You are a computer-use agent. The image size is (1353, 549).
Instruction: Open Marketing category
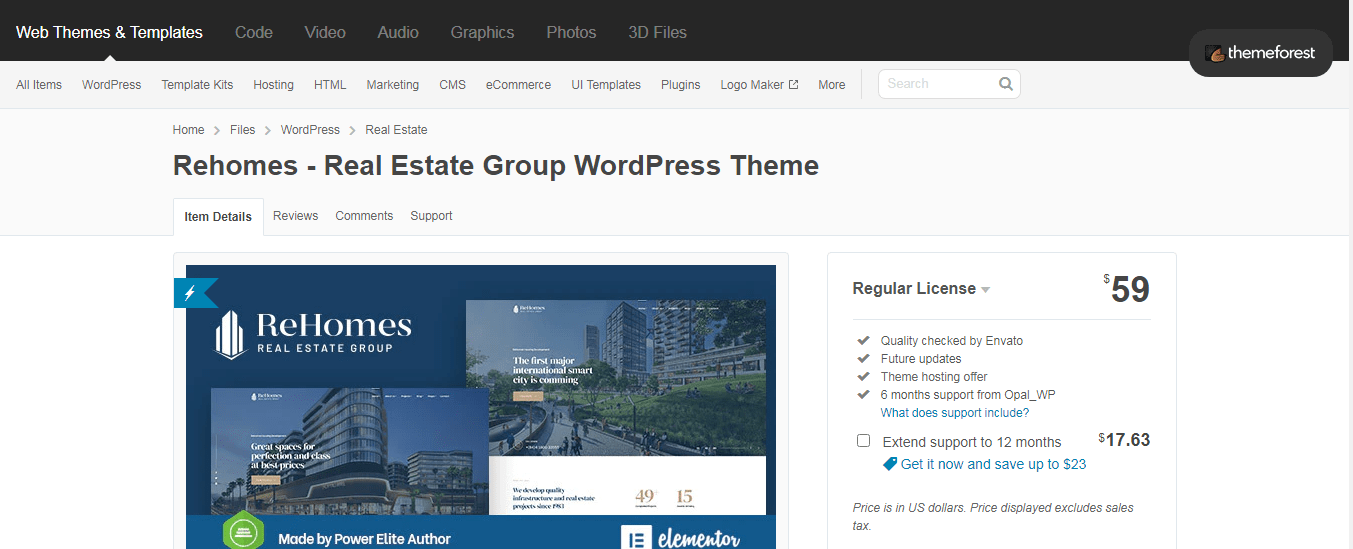pyautogui.click(x=393, y=85)
